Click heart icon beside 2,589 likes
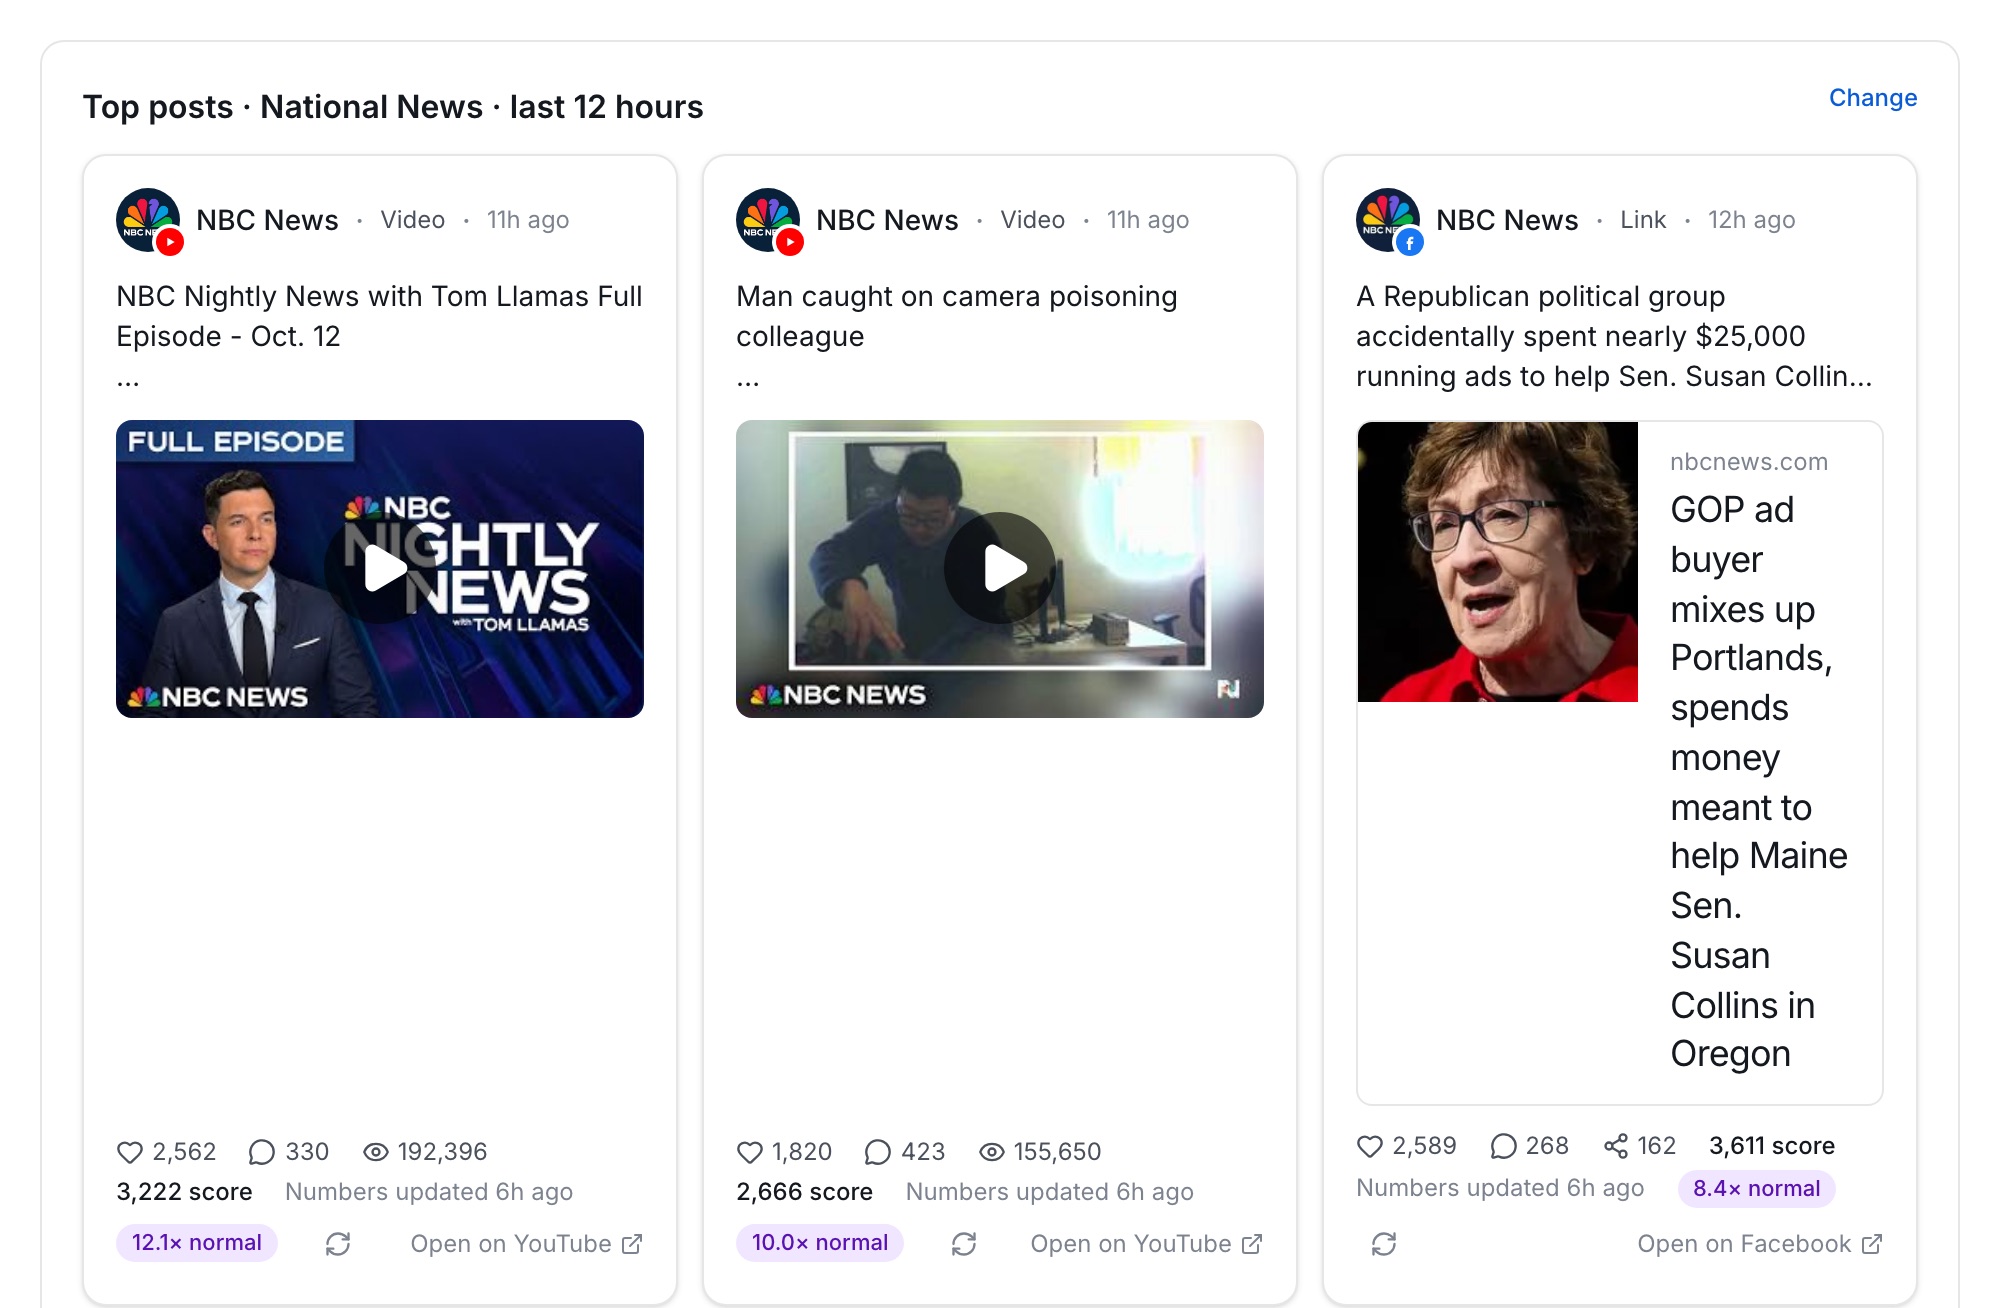The width and height of the screenshot is (2000, 1308). tap(1370, 1146)
